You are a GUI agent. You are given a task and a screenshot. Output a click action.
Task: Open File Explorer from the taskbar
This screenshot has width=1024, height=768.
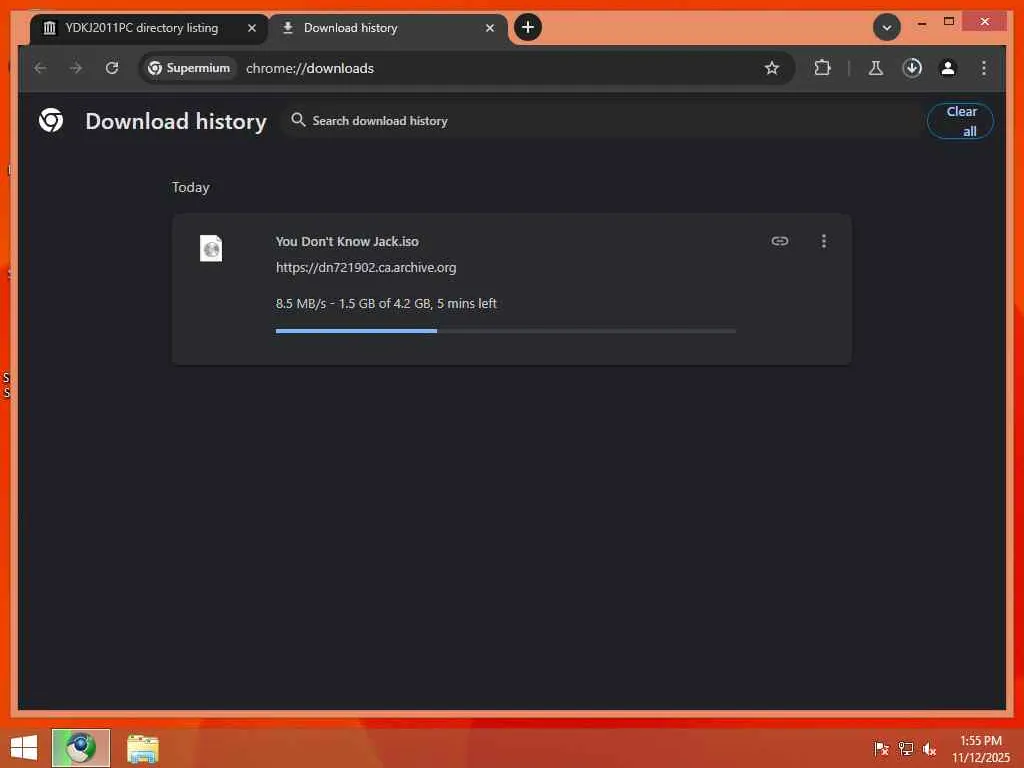pyautogui.click(x=142, y=748)
